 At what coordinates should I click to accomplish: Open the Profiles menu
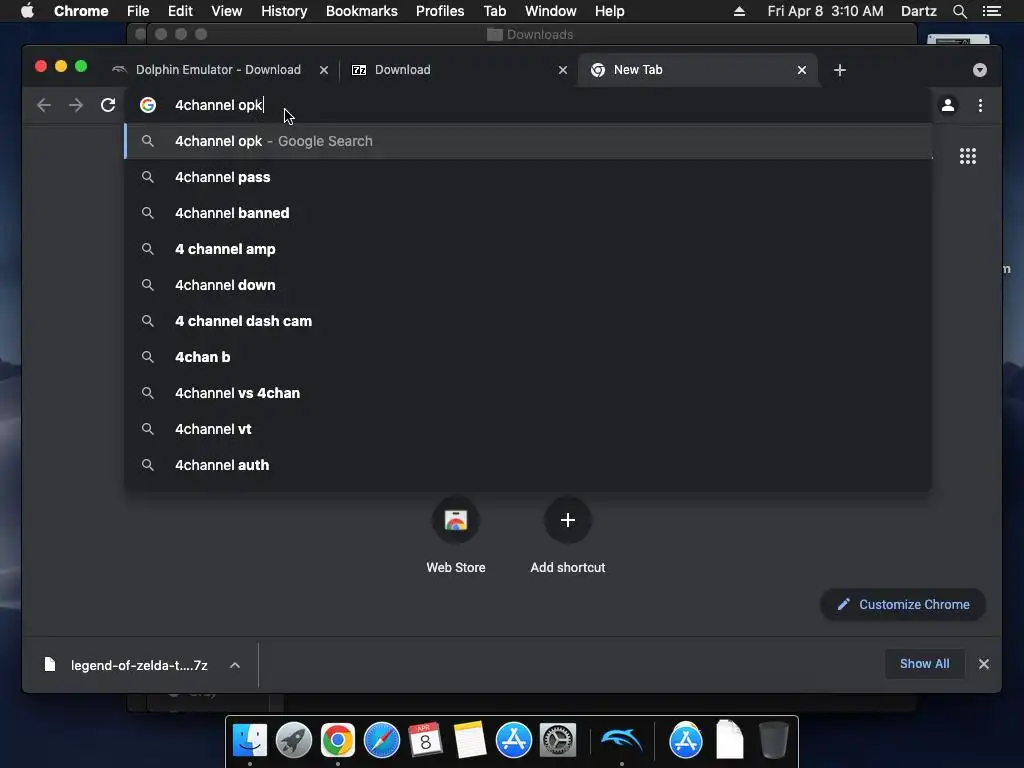pyautogui.click(x=440, y=11)
